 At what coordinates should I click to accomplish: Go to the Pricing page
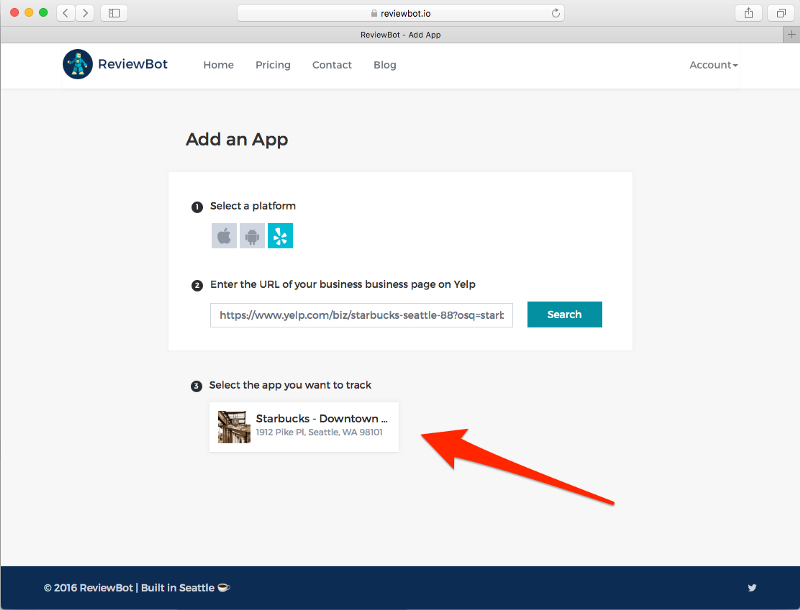click(x=272, y=65)
